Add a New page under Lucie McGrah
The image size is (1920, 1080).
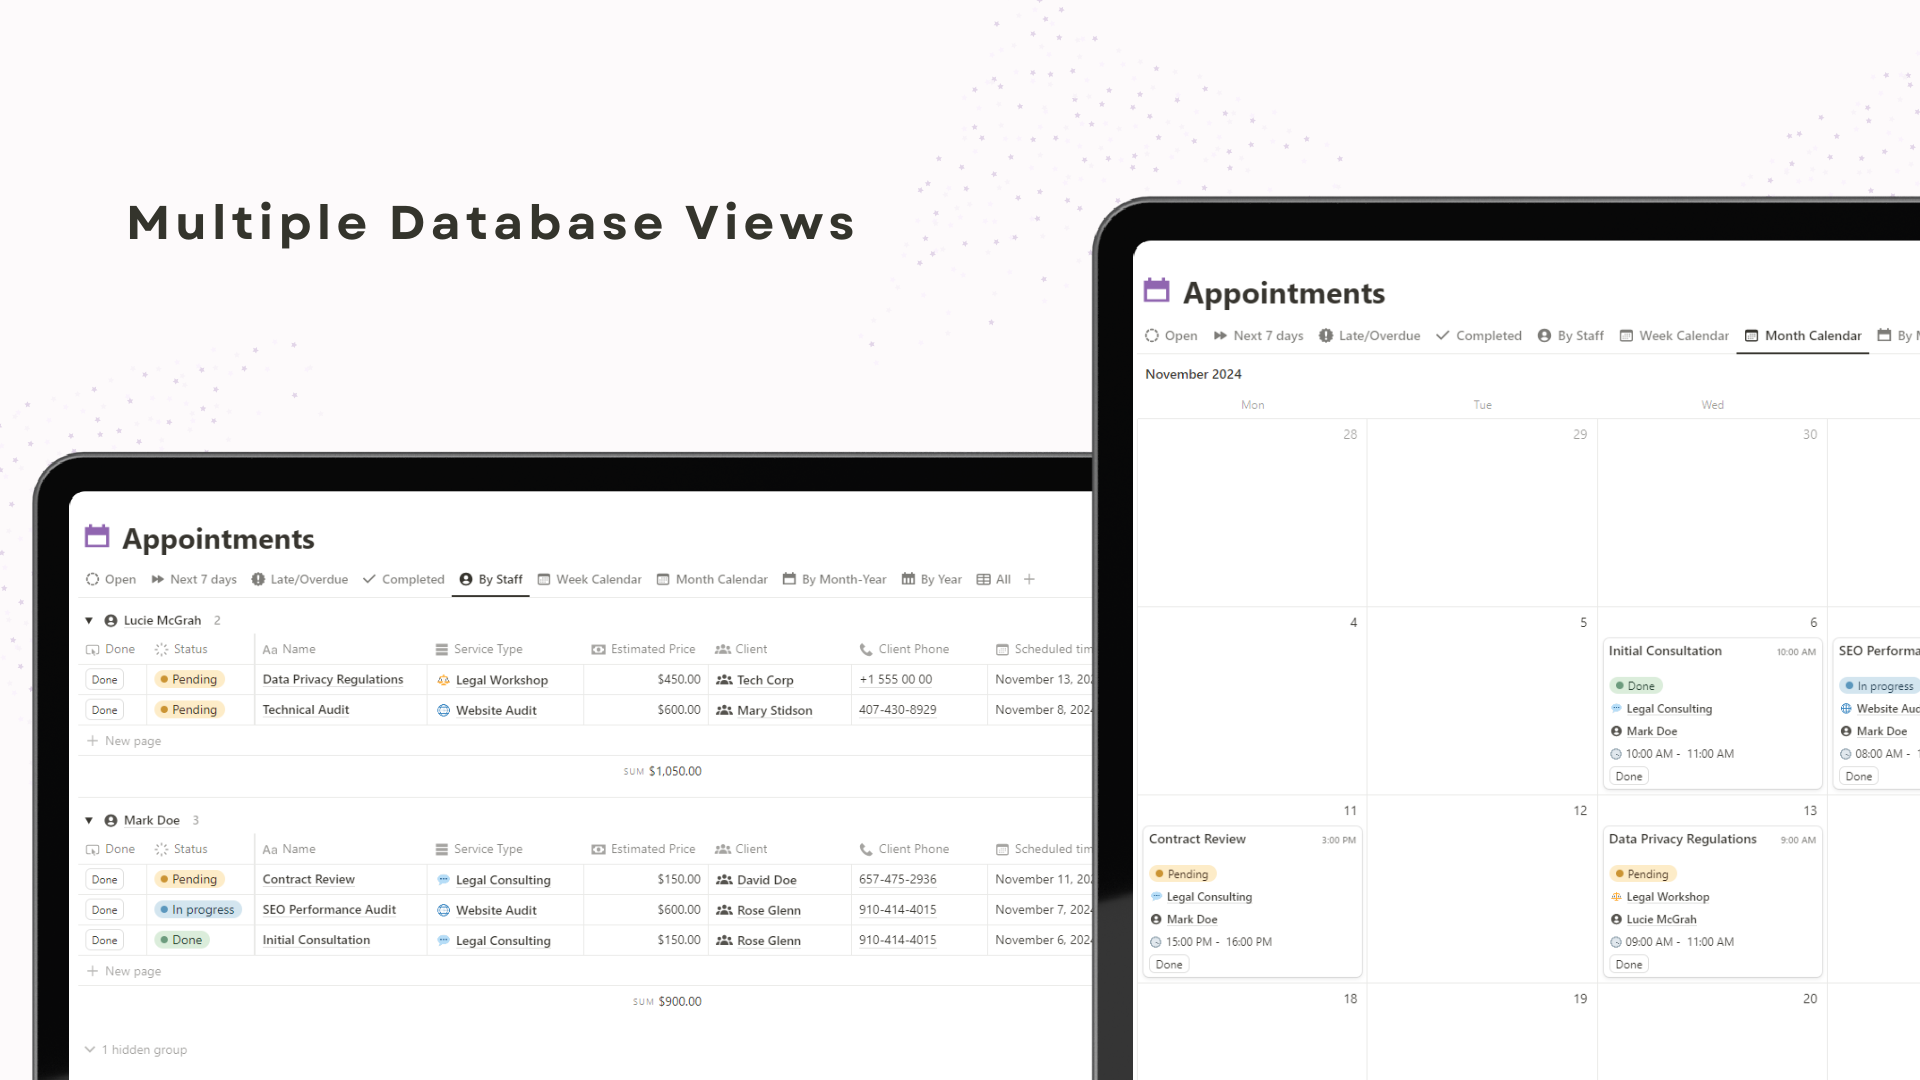point(124,741)
